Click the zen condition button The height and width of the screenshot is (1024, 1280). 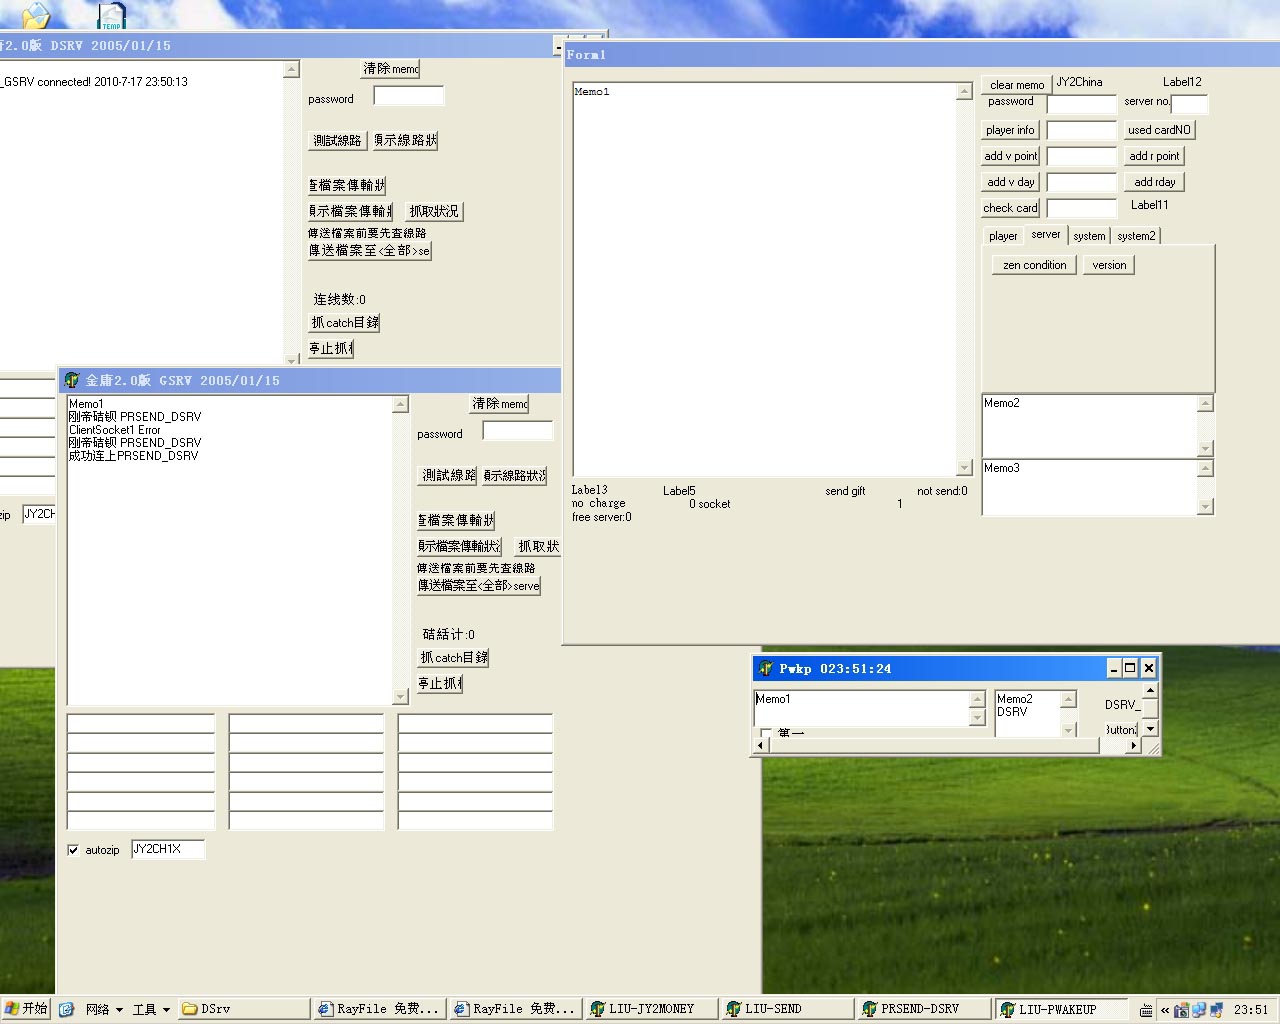pyautogui.click(x=1034, y=265)
